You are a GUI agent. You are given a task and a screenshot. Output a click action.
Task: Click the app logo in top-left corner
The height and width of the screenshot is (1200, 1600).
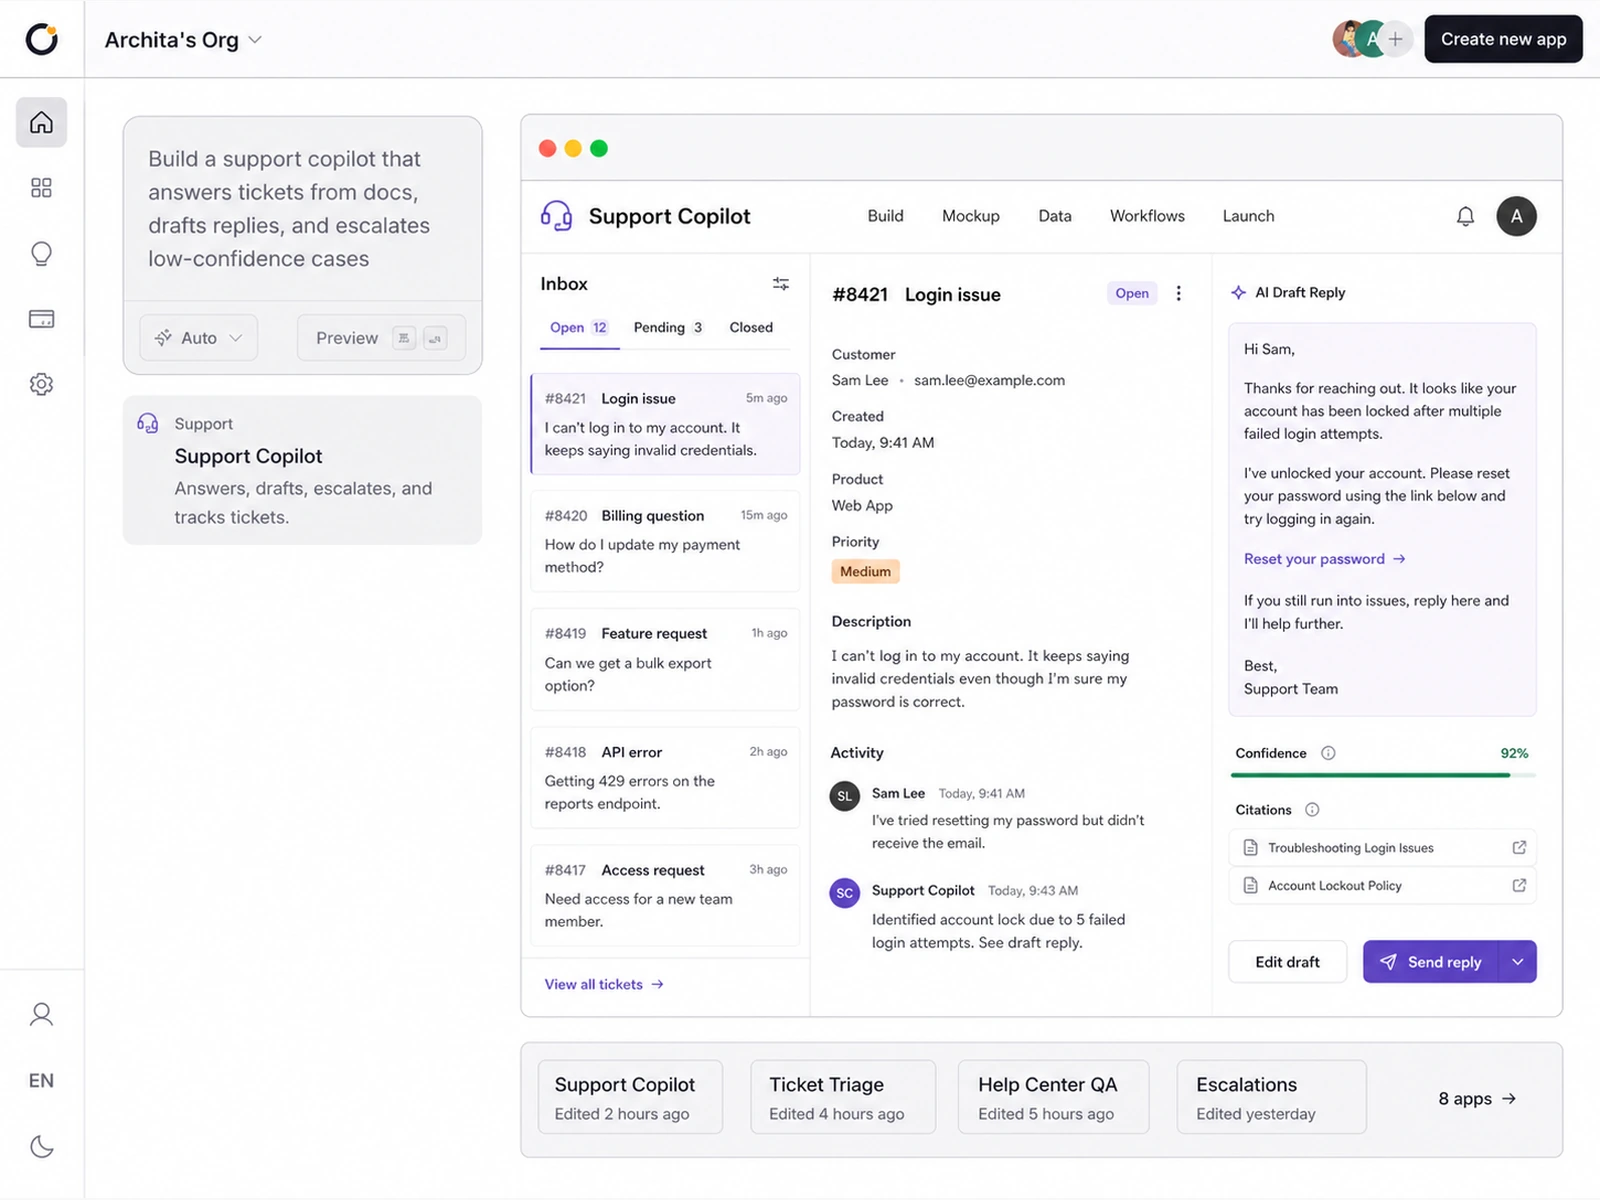pyautogui.click(x=41, y=39)
